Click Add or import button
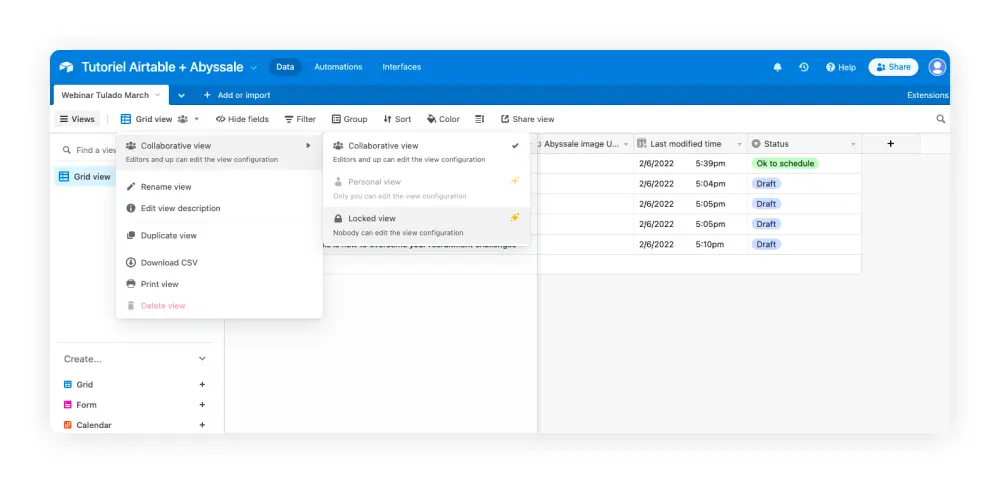This screenshot has height=482, width=1000. pos(237,95)
